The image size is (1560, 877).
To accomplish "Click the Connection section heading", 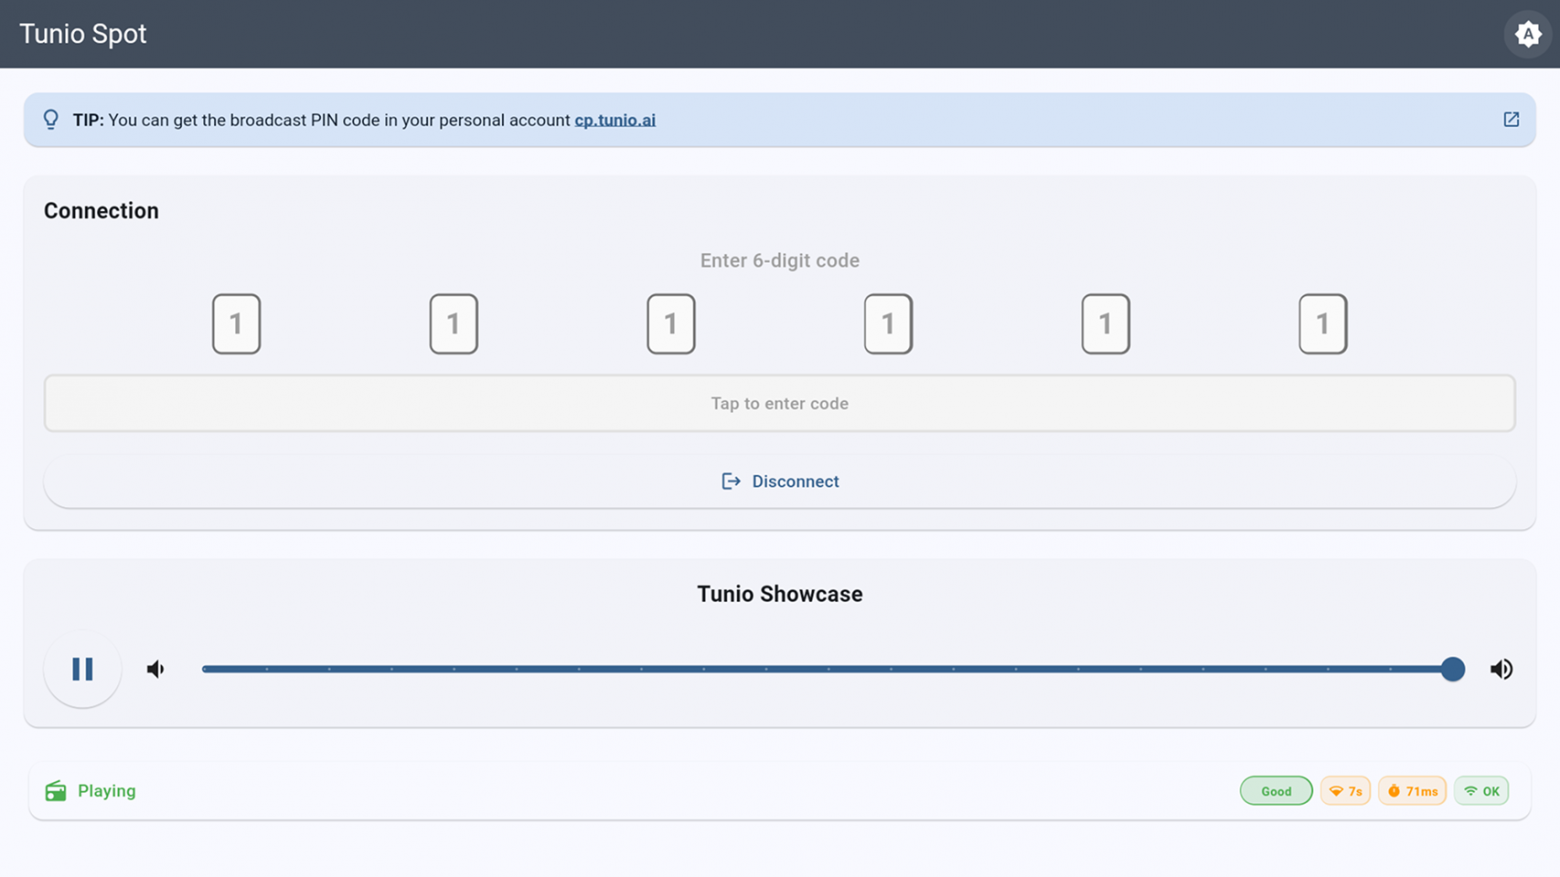I will tap(101, 211).
